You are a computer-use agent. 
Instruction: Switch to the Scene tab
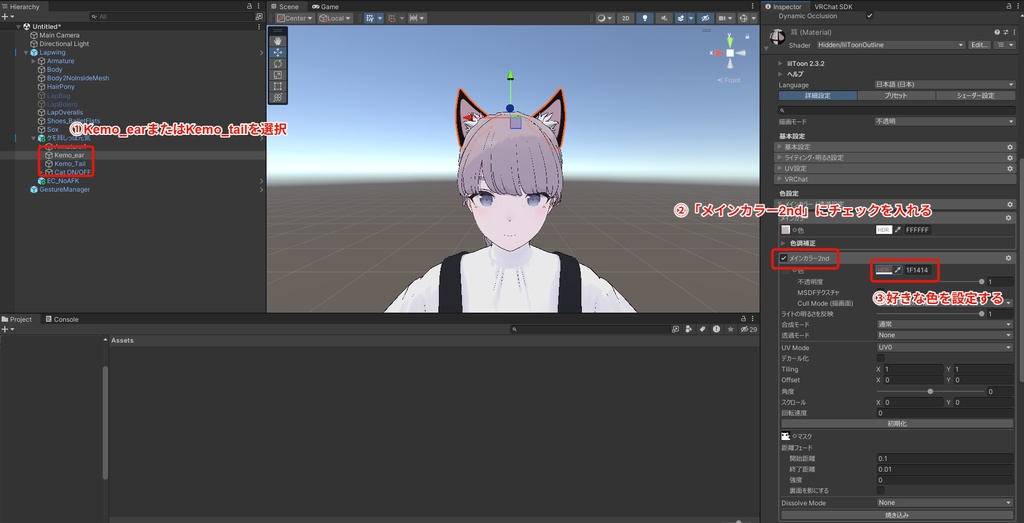pos(285,7)
